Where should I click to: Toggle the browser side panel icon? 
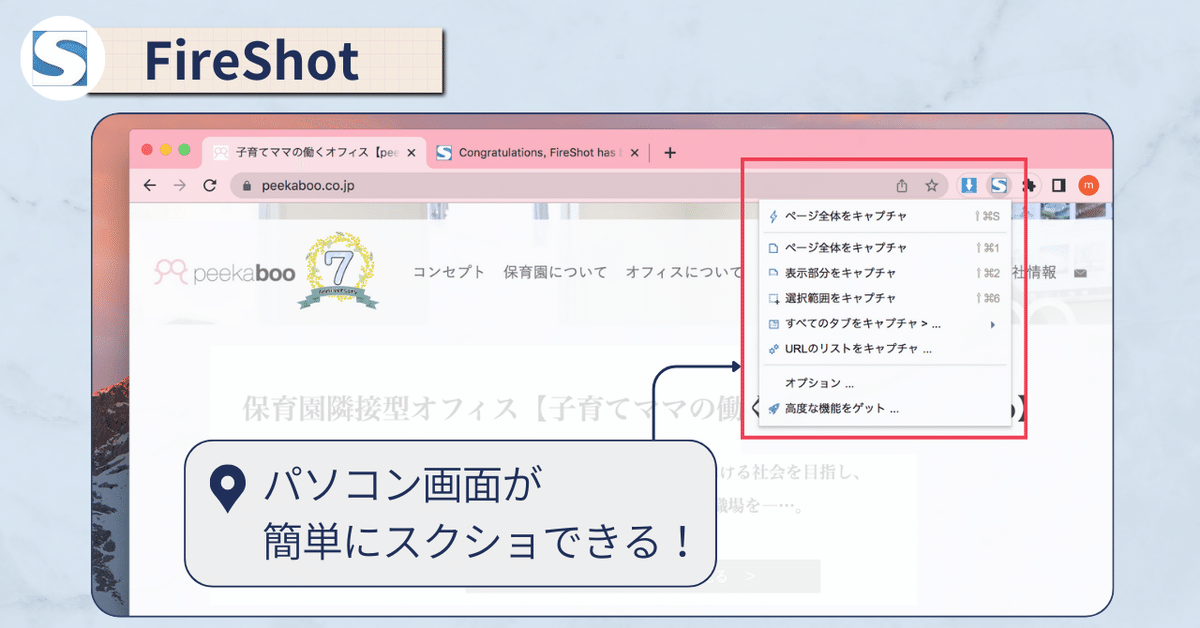(1059, 185)
